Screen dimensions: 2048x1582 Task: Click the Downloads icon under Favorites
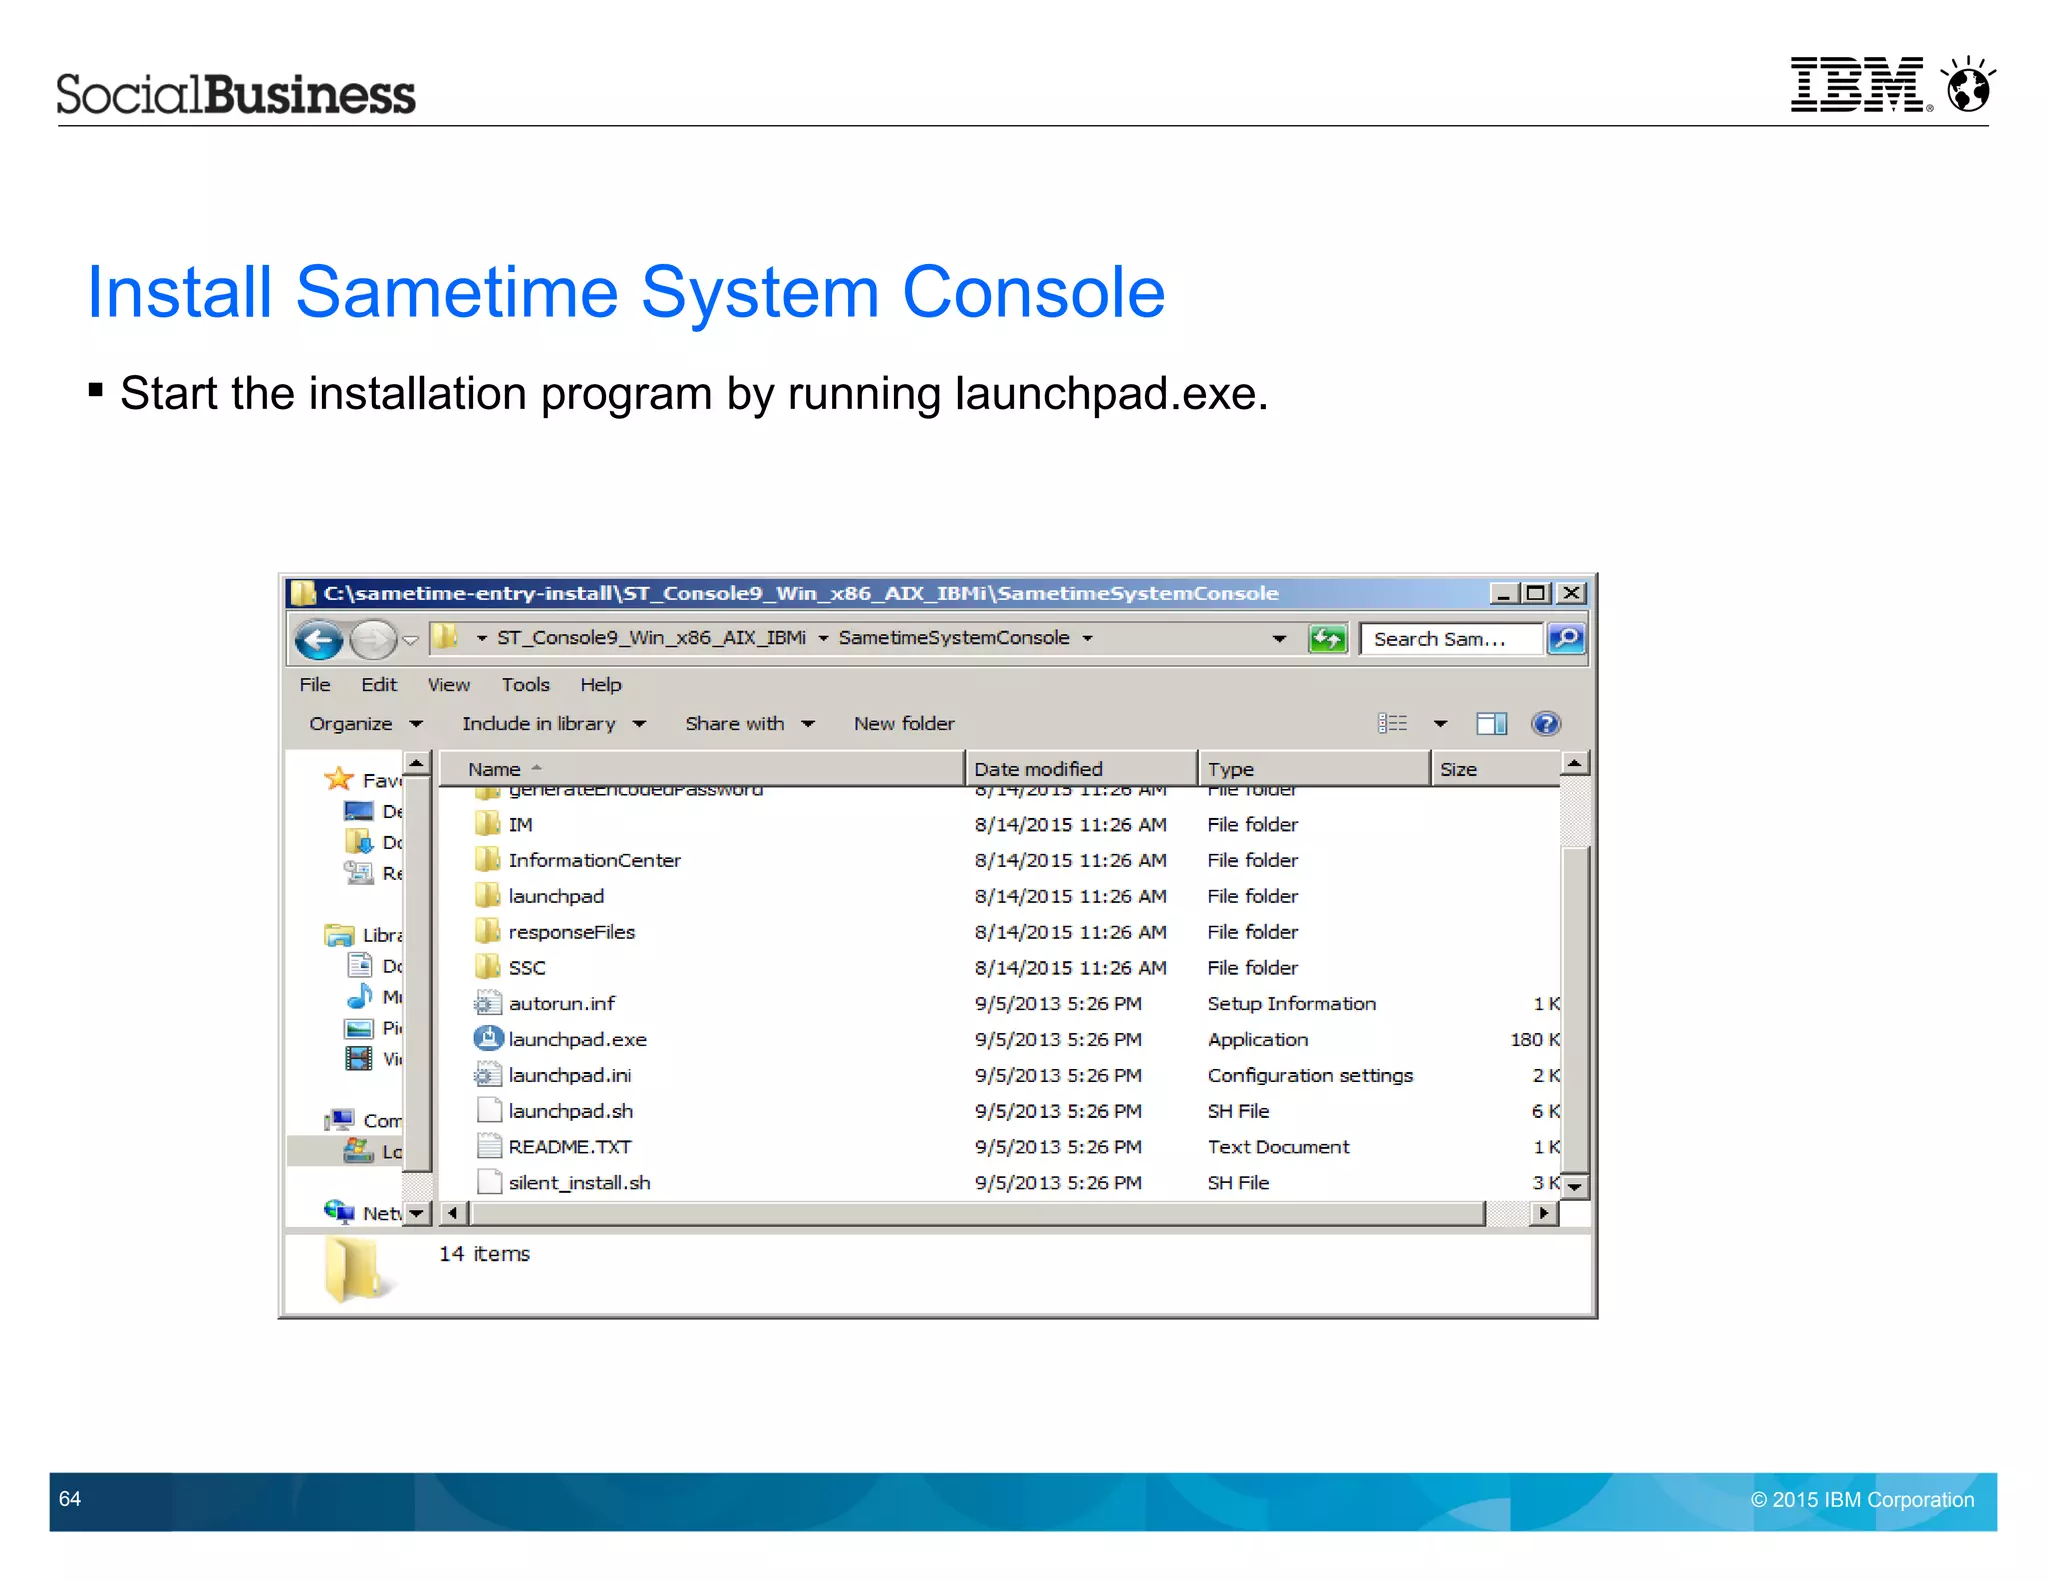click(x=359, y=841)
